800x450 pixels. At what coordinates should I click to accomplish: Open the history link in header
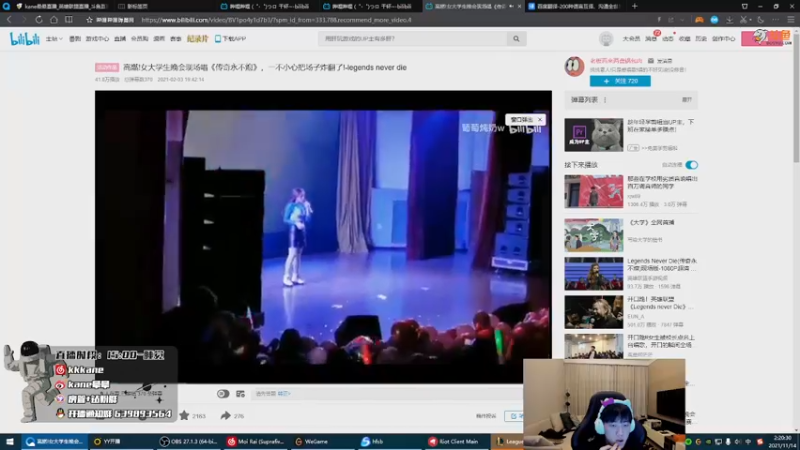[701, 39]
